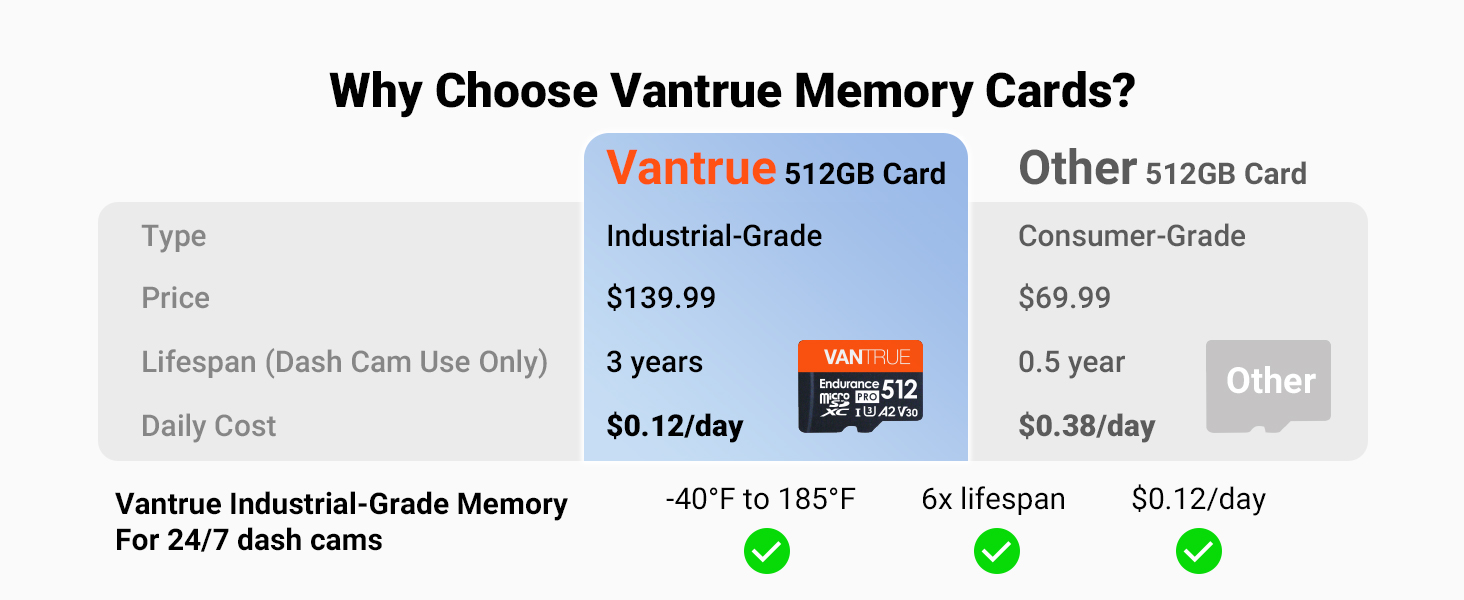Click the 0.5 year lifespan value

1072,362
